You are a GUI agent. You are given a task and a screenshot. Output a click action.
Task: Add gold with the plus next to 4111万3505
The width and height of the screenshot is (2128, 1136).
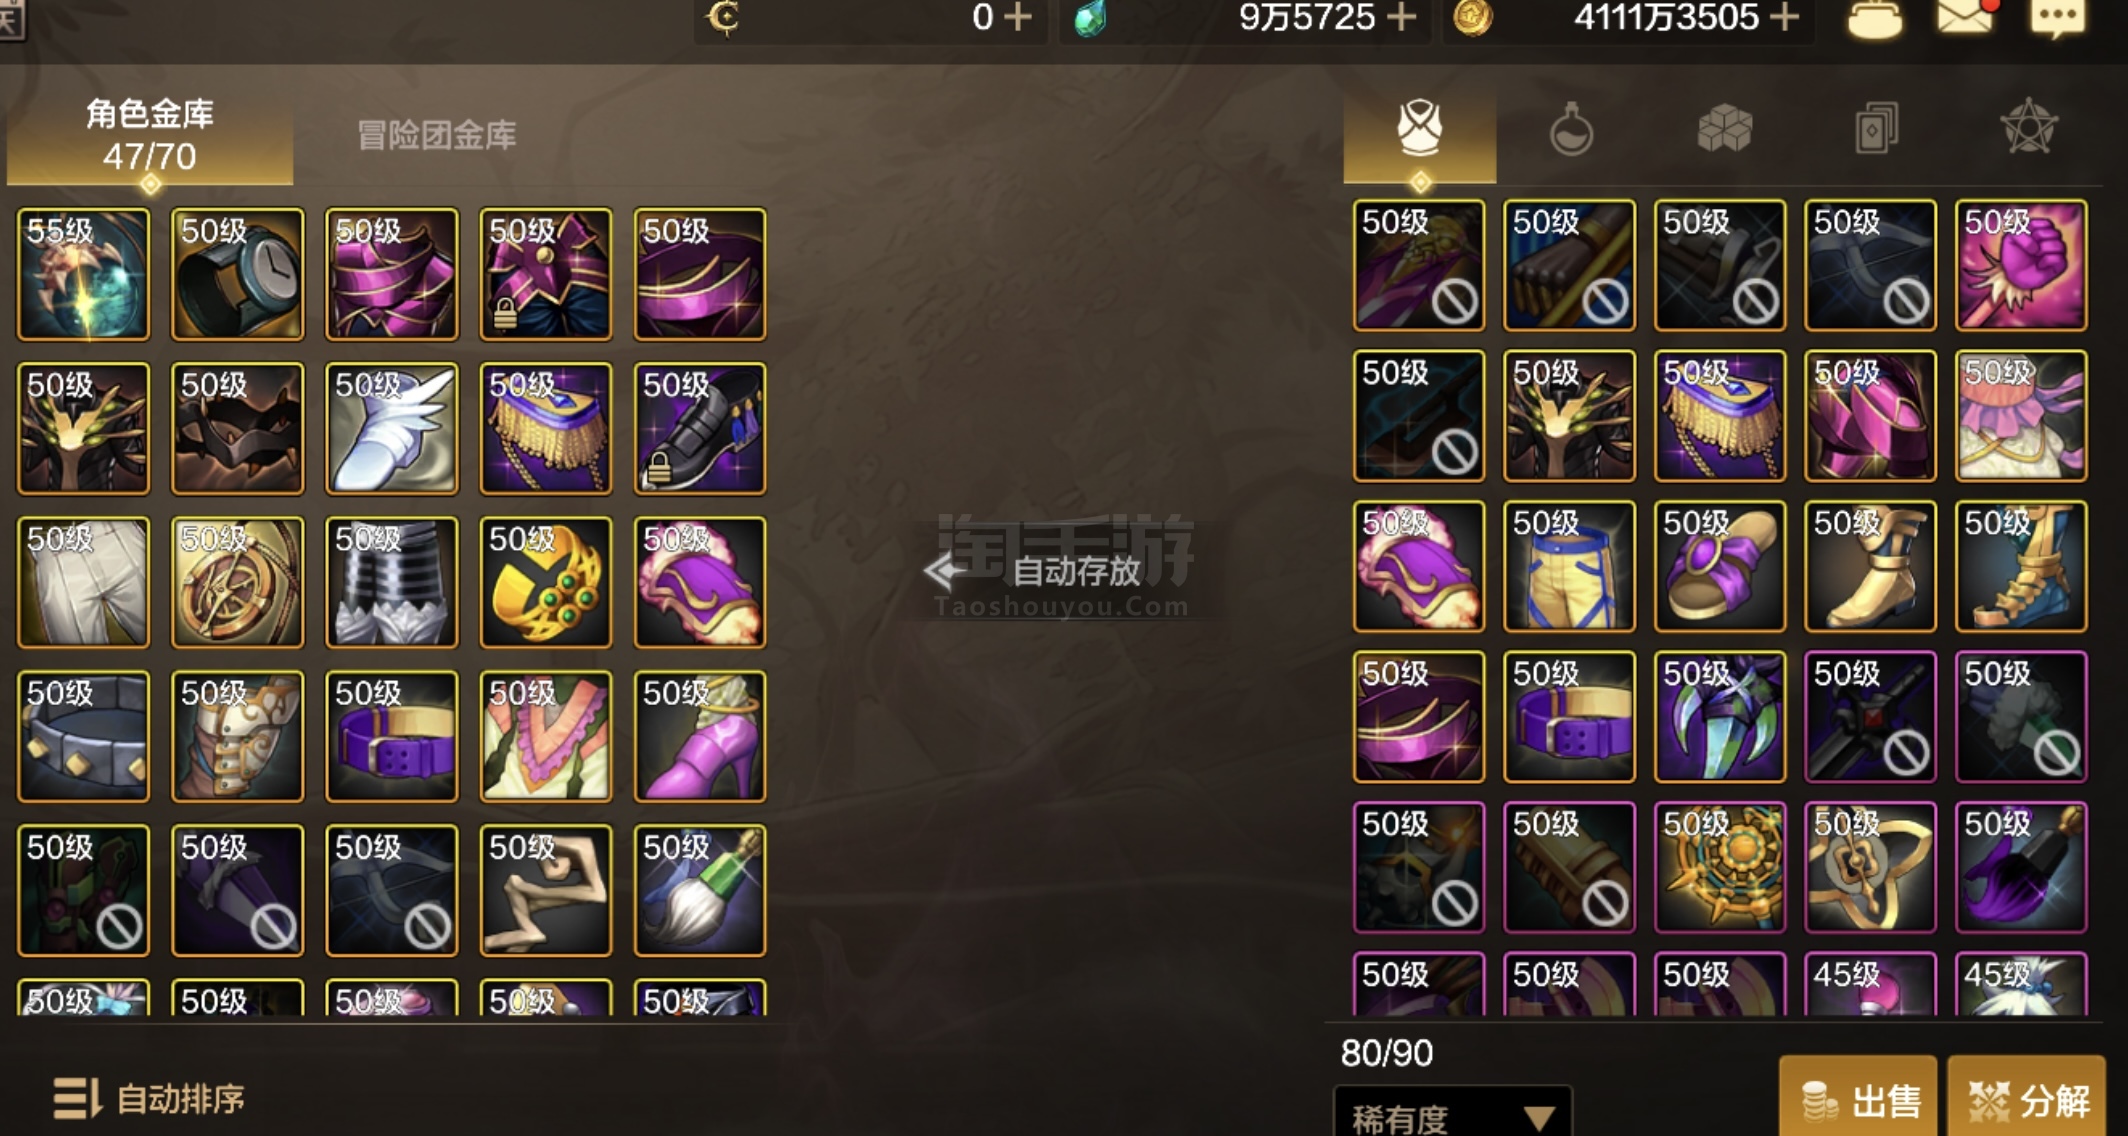(x=1785, y=17)
